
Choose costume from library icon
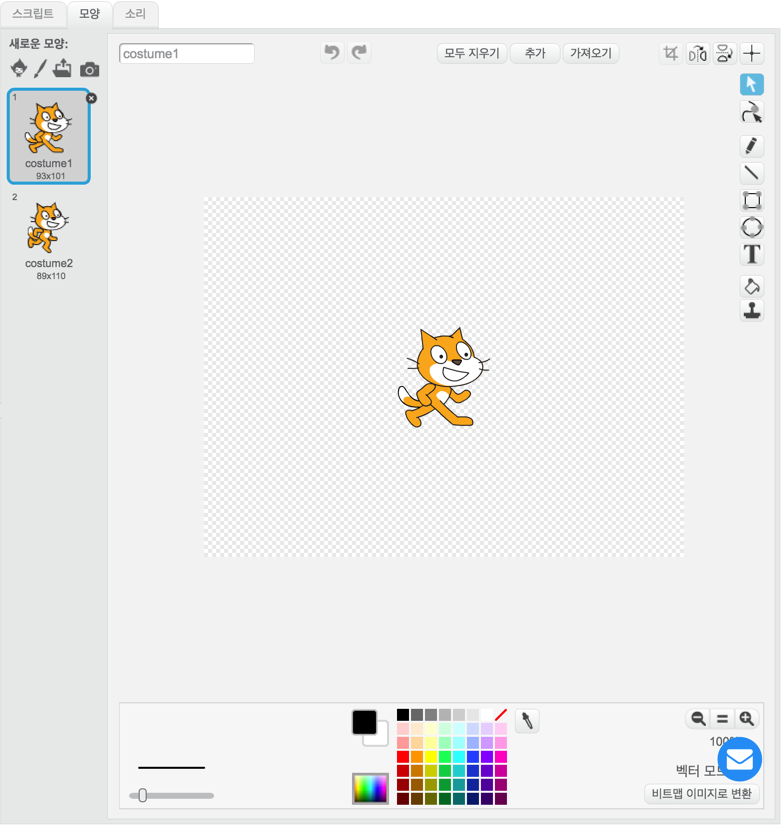(19, 68)
